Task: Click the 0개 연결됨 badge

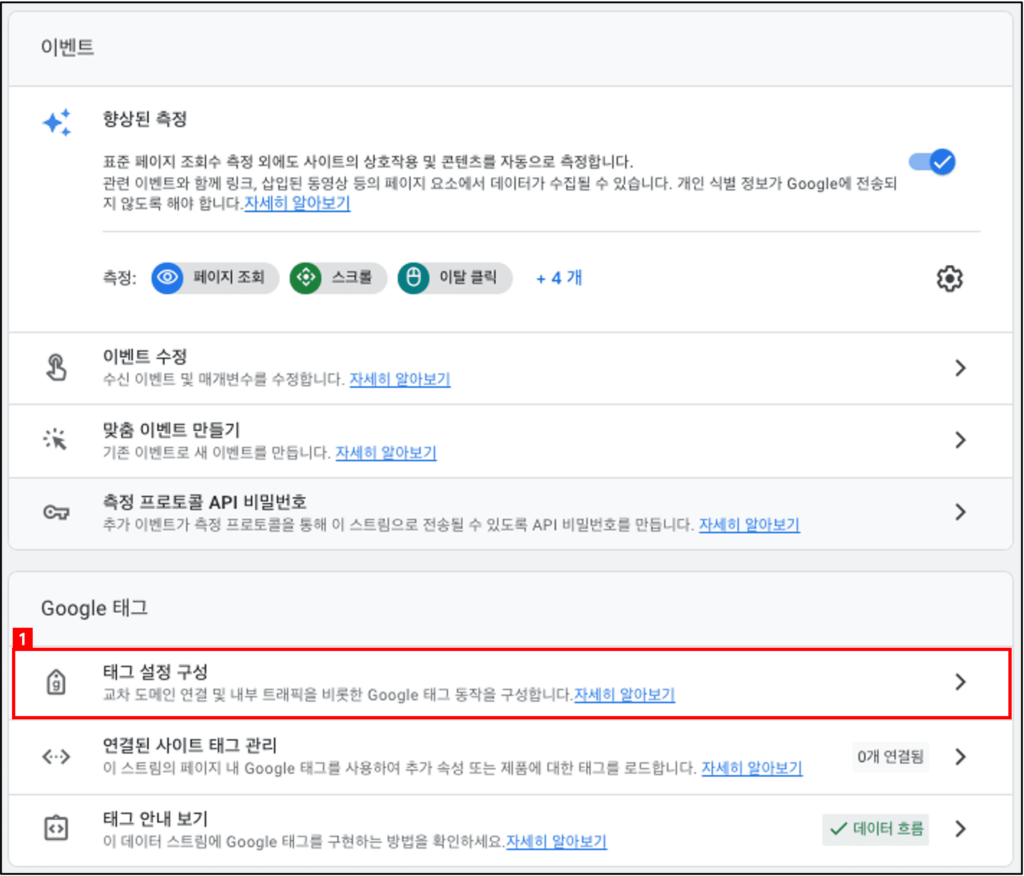Action: coord(890,756)
